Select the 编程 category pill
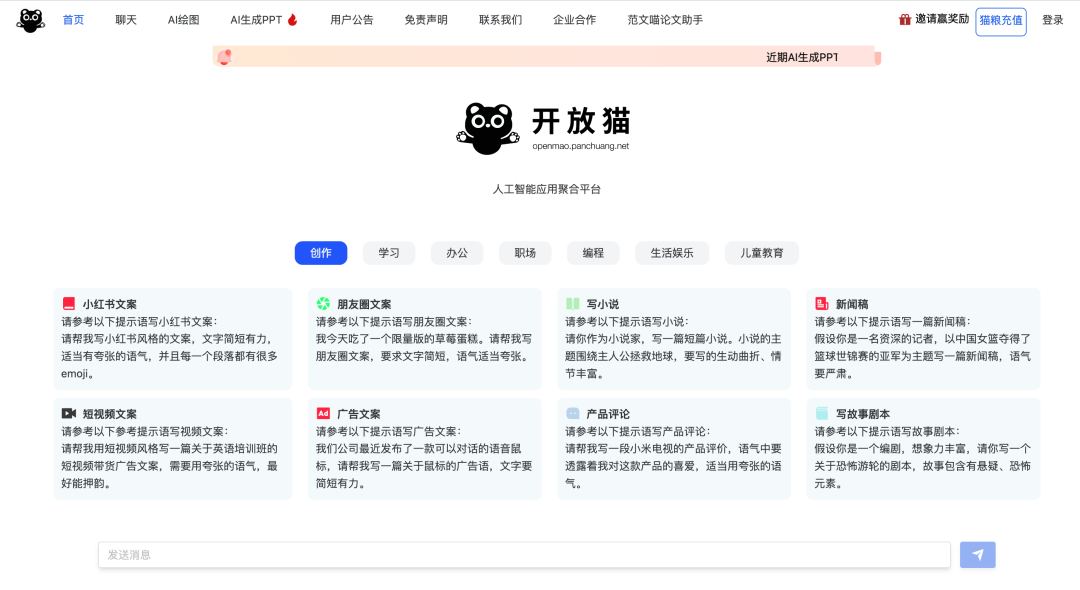The width and height of the screenshot is (1080, 590). point(593,253)
